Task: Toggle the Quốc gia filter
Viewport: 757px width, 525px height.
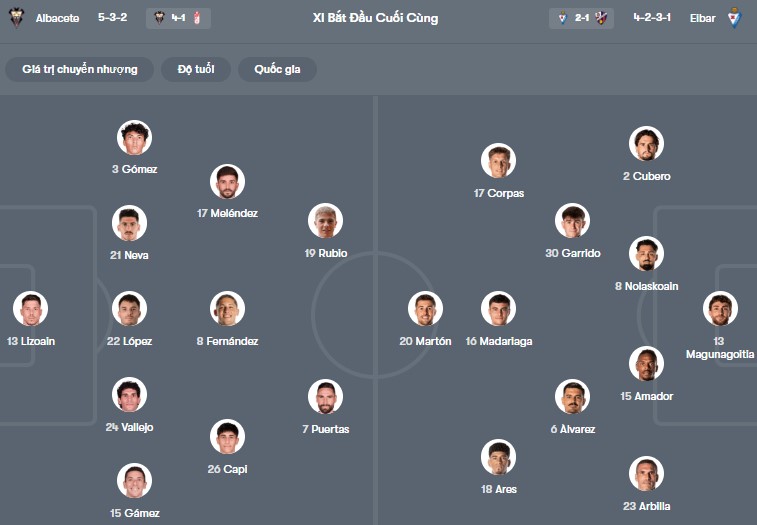Action: (277, 69)
